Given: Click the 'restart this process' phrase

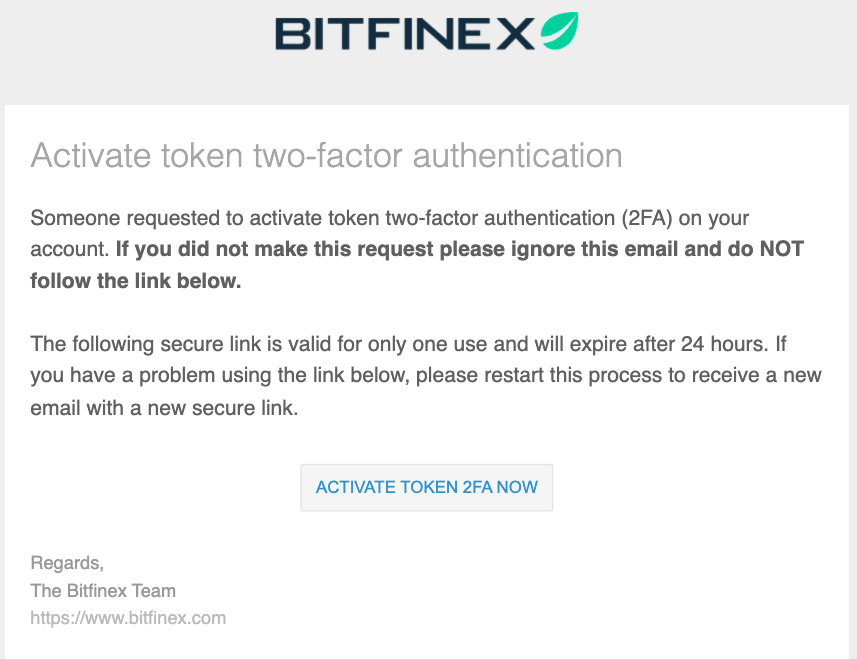Looking at the screenshot, I should tap(569, 376).
